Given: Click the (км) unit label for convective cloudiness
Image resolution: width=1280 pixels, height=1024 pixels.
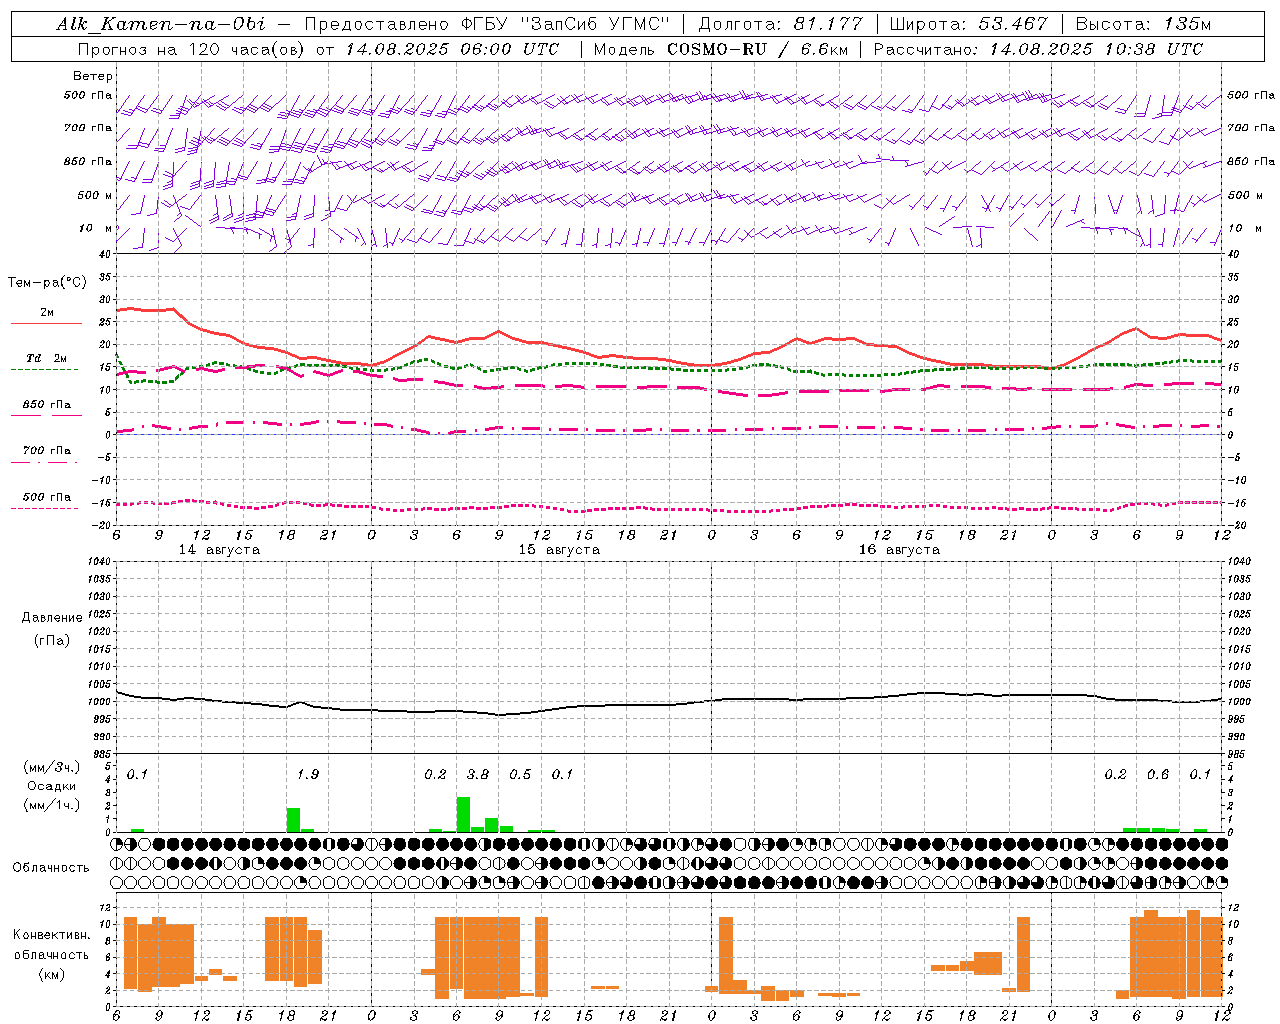Looking at the screenshot, I should [51, 974].
